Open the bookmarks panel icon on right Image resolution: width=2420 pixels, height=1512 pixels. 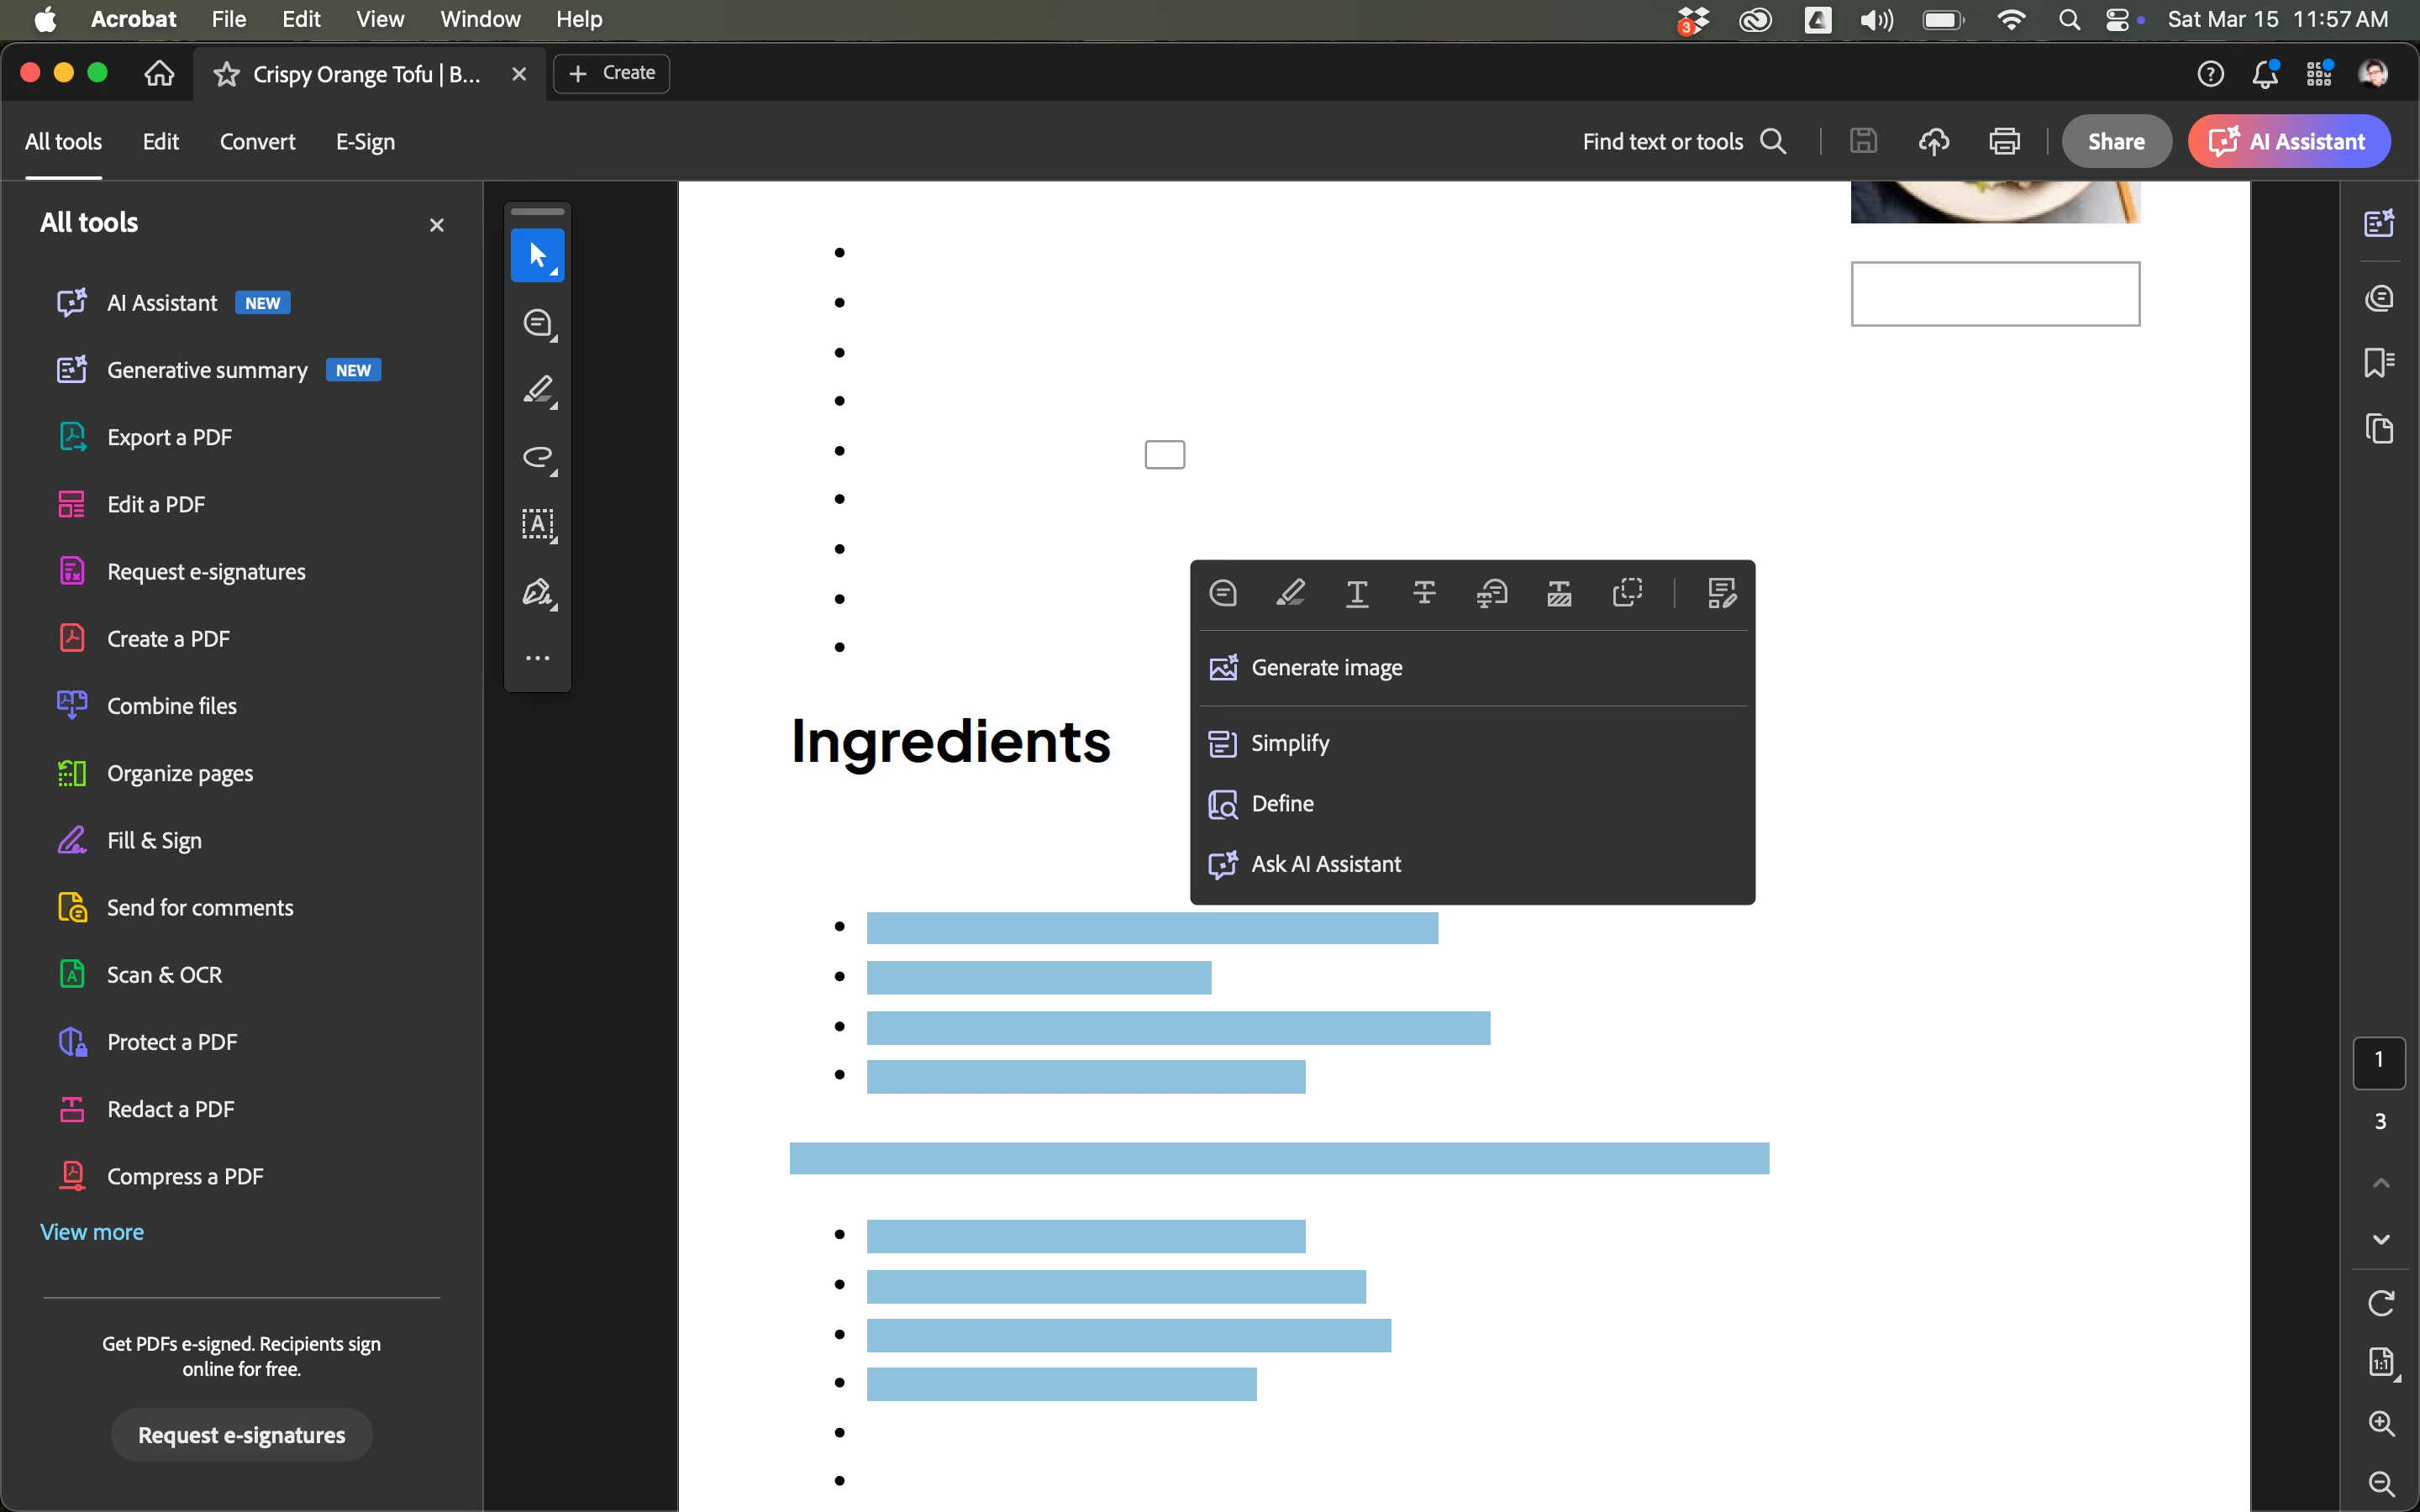[x=2379, y=362]
